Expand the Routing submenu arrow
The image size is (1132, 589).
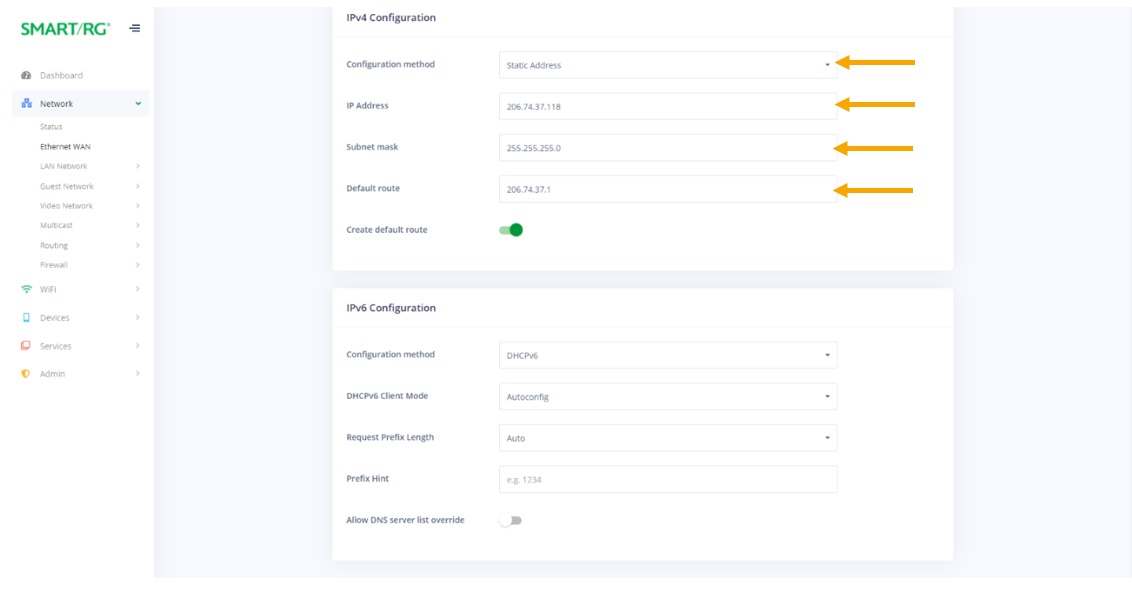138,245
